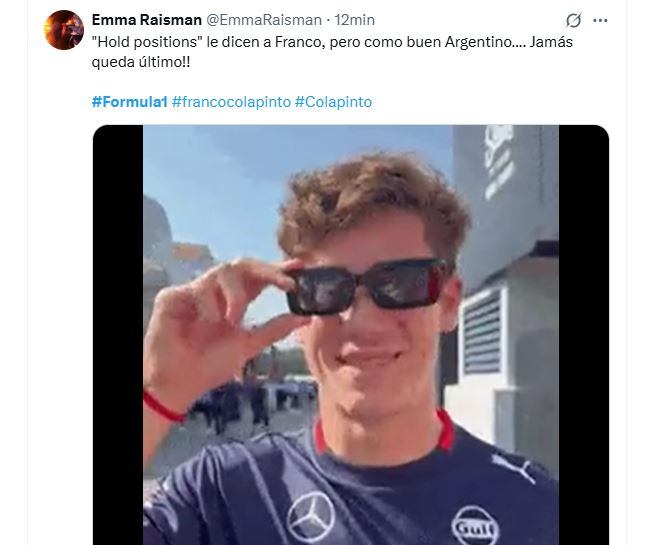
Task: Click the Gulf logo on the shirt
Action: (475, 526)
